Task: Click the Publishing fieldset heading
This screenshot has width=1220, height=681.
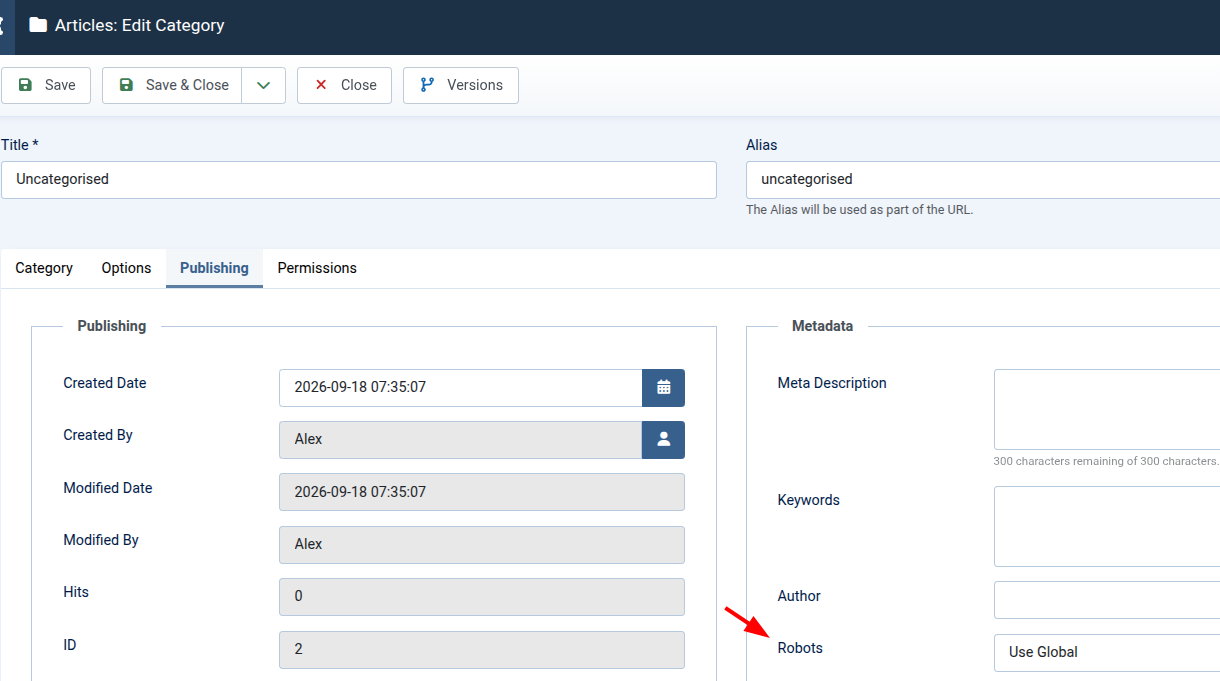Action: (112, 326)
